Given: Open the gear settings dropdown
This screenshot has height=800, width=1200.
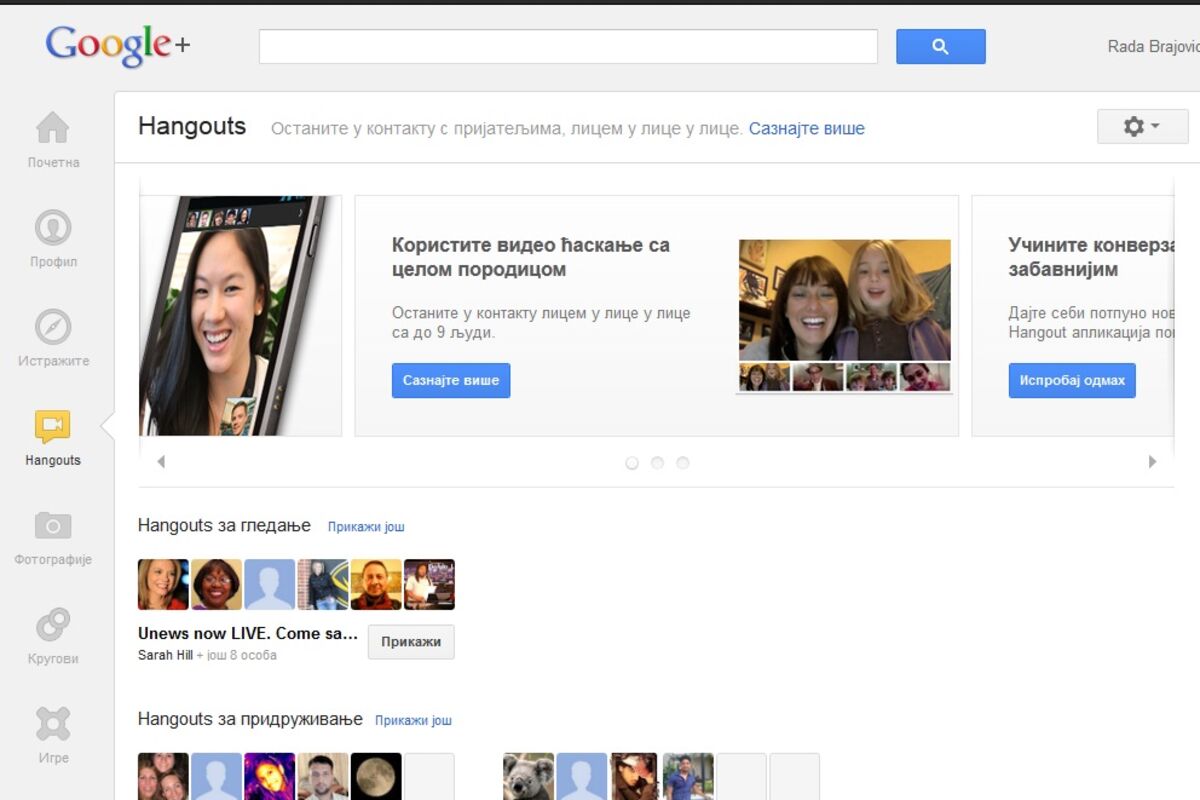Looking at the screenshot, I should [1141, 127].
